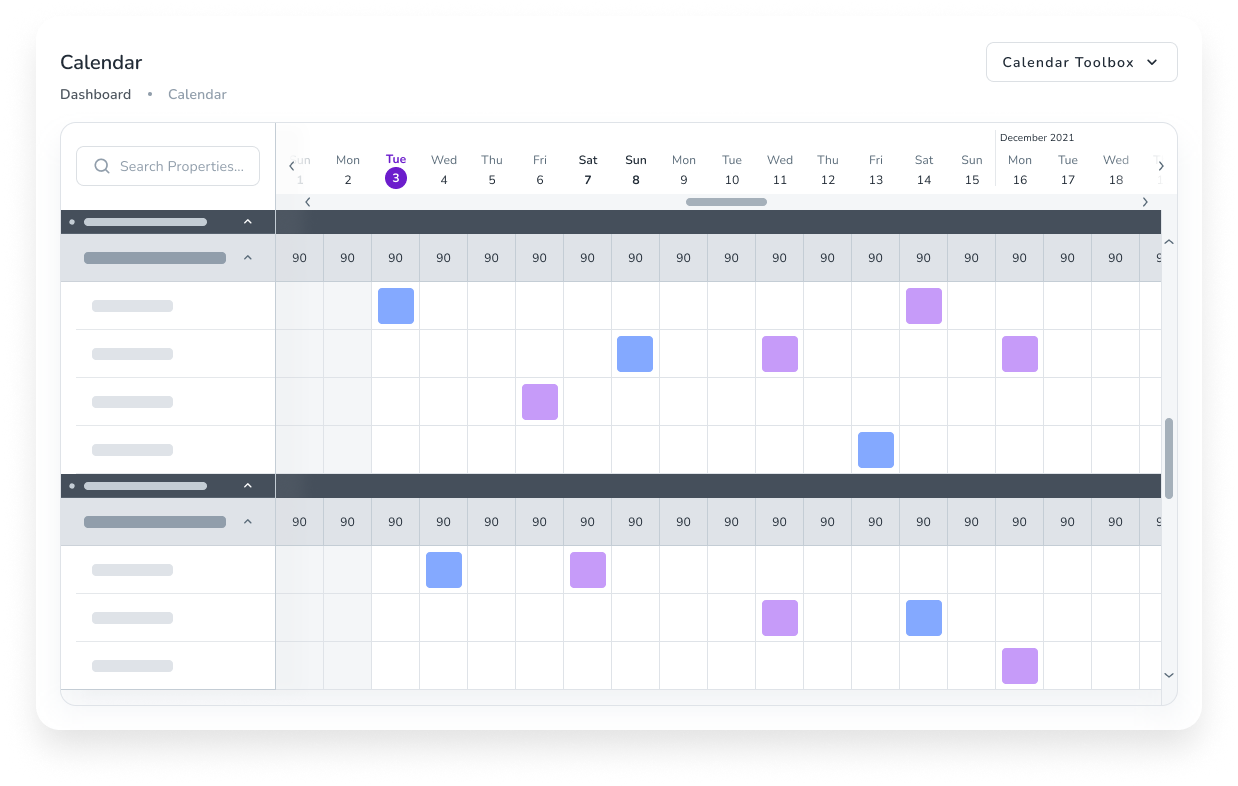Screen dimensions: 1238x786
Task: Go to previous dates with the left arrow beside Mon 2
Action: 292,166
